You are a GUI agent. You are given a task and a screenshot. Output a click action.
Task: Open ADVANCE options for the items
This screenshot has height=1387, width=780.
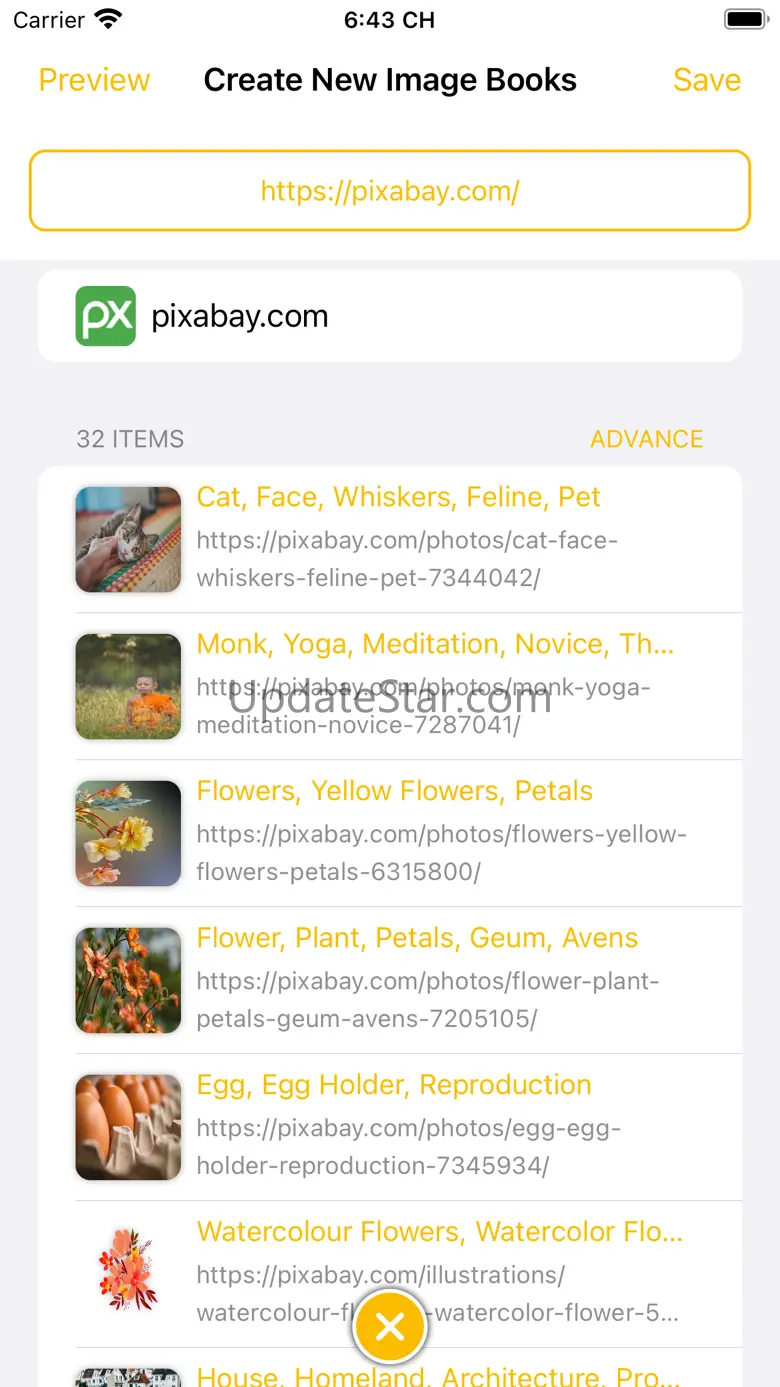click(647, 439)
